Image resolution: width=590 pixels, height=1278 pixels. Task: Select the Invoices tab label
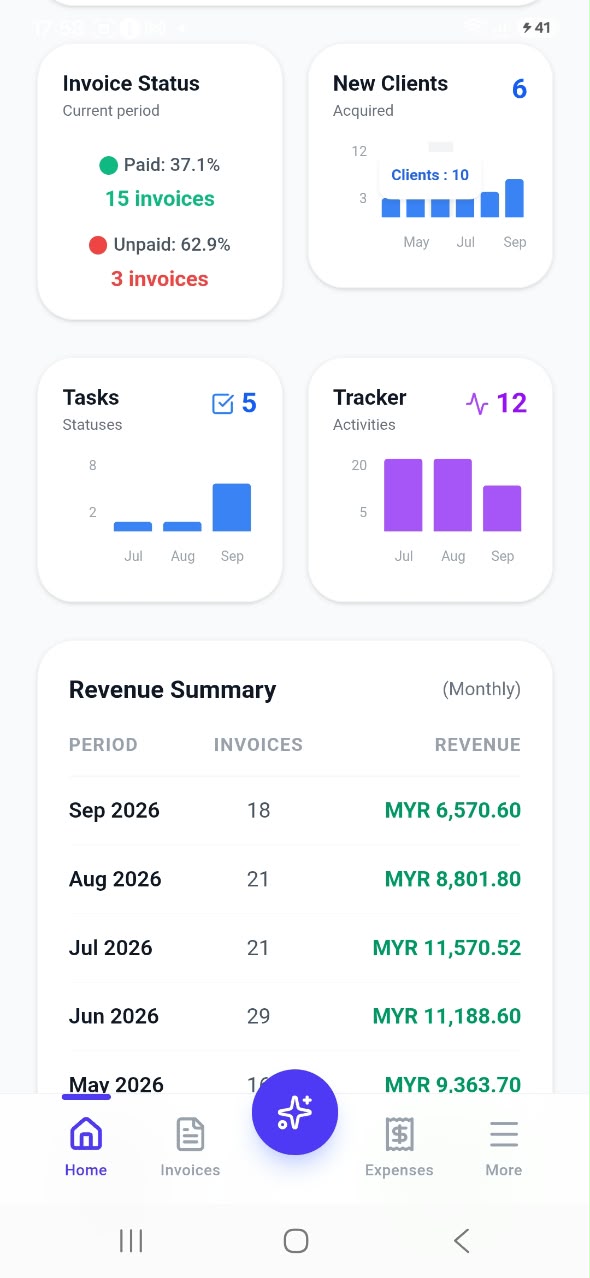(190, 1170)
